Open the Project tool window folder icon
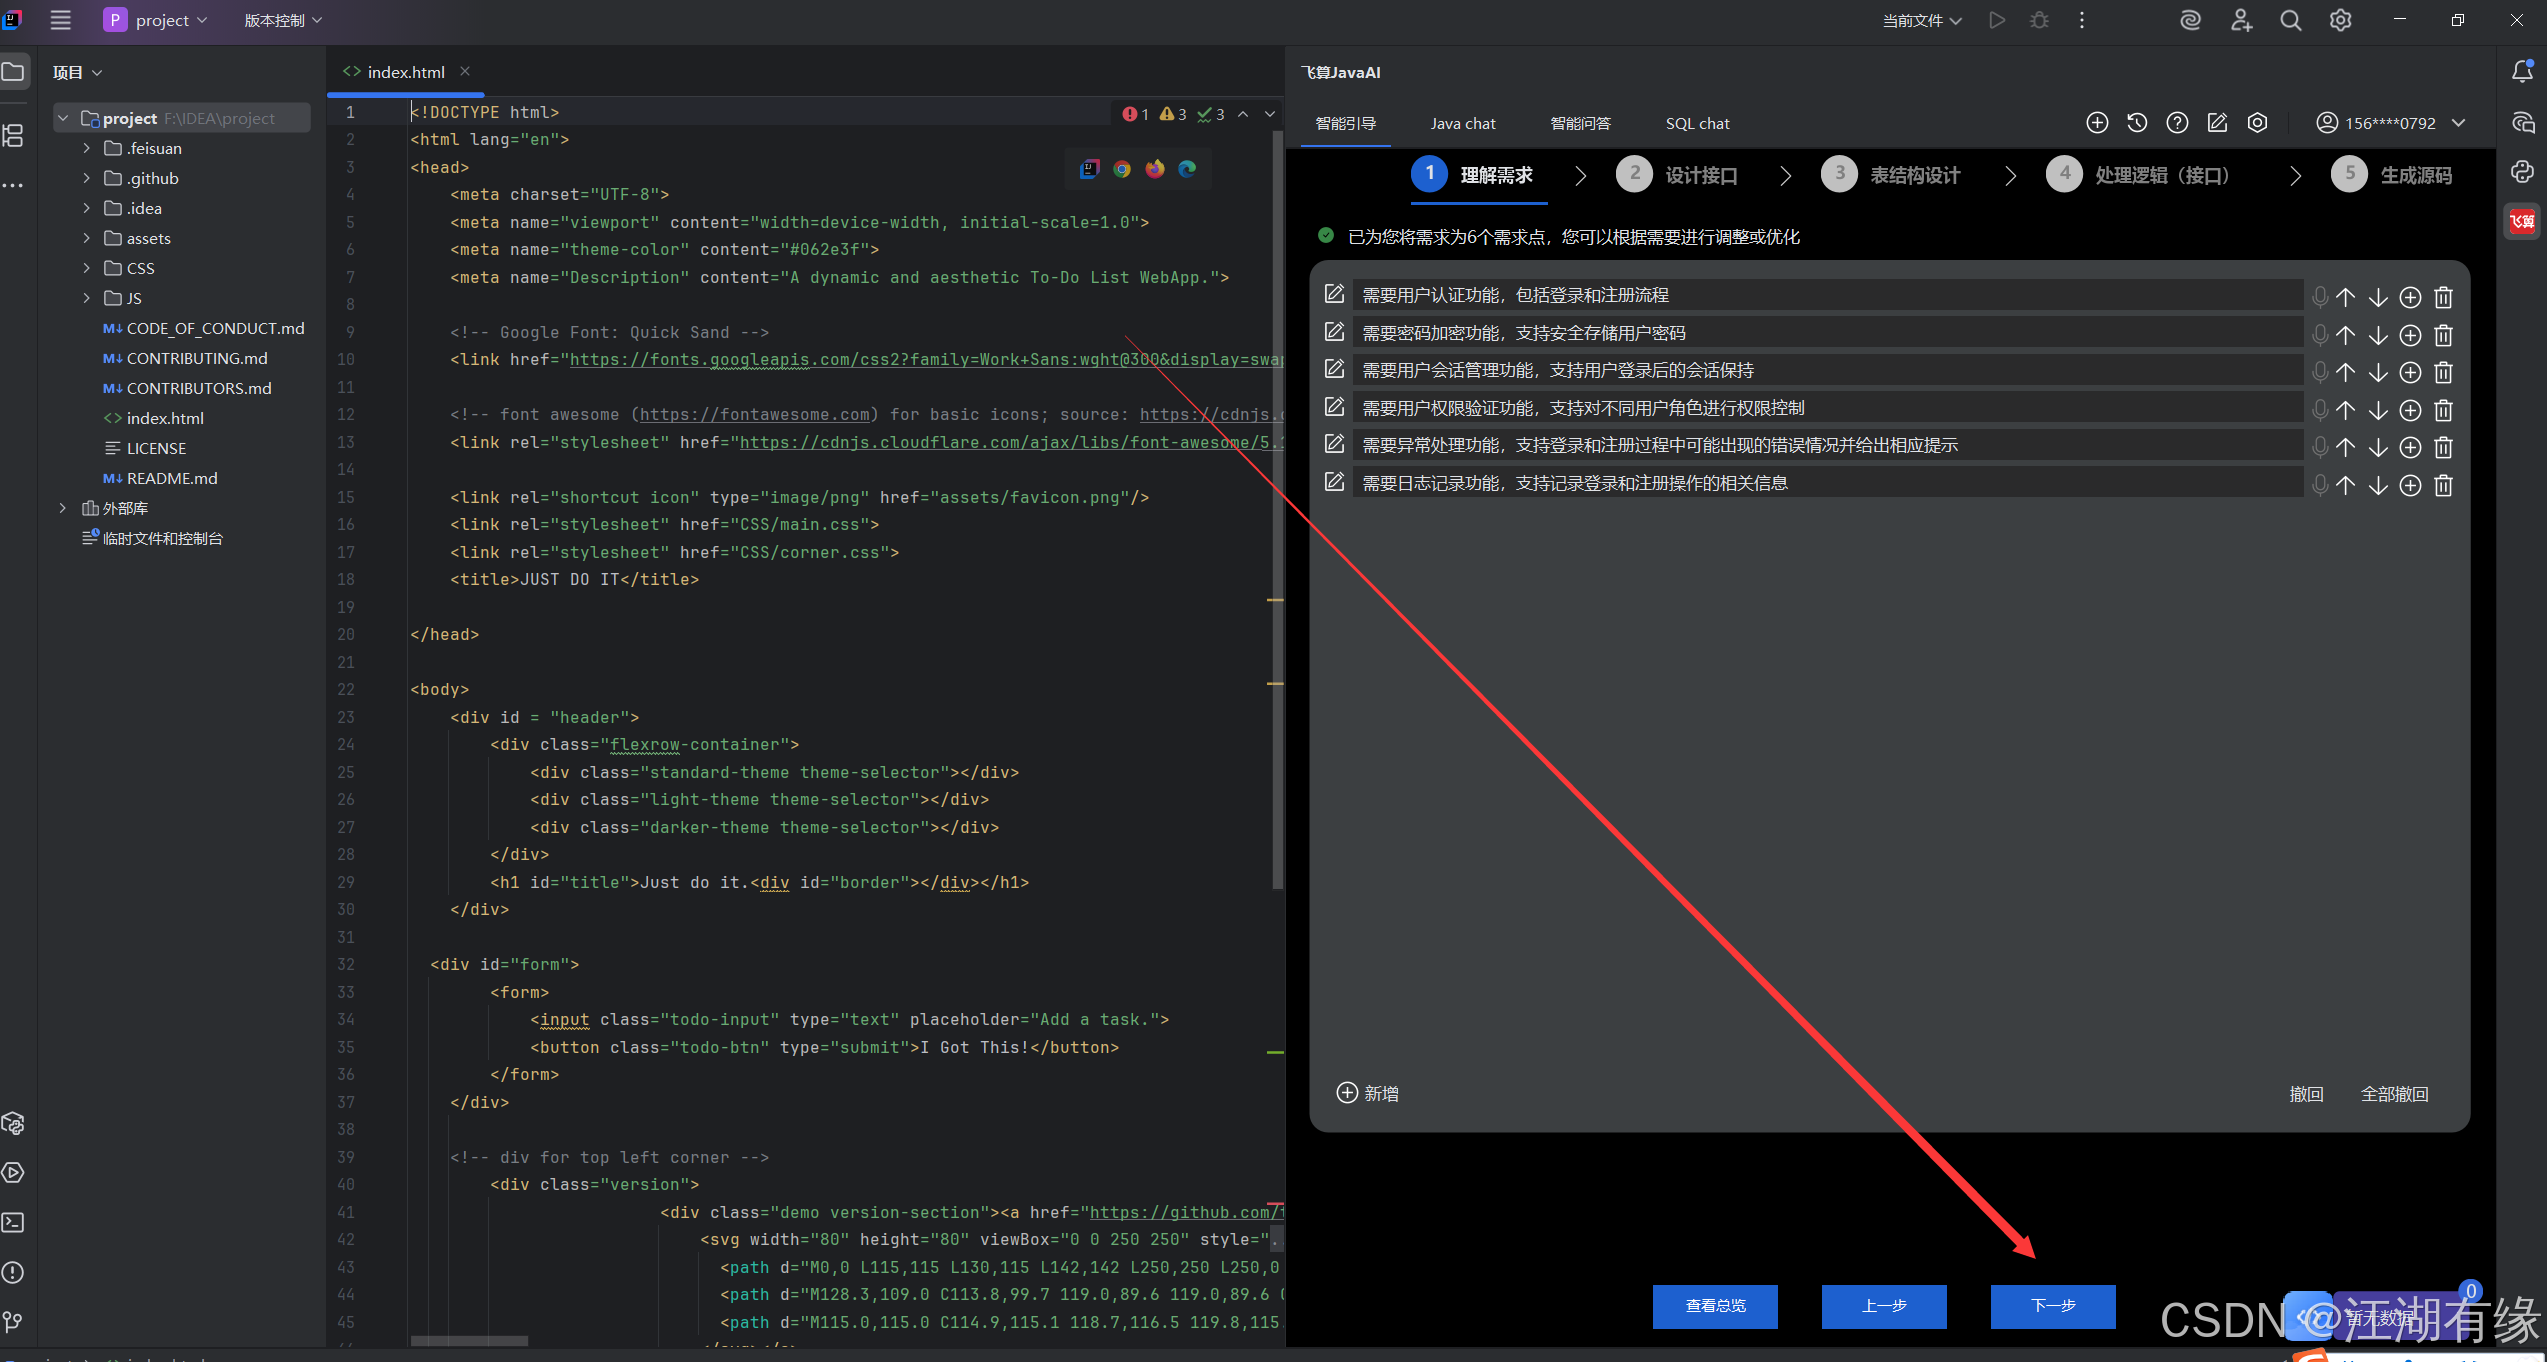 (13, 72)
